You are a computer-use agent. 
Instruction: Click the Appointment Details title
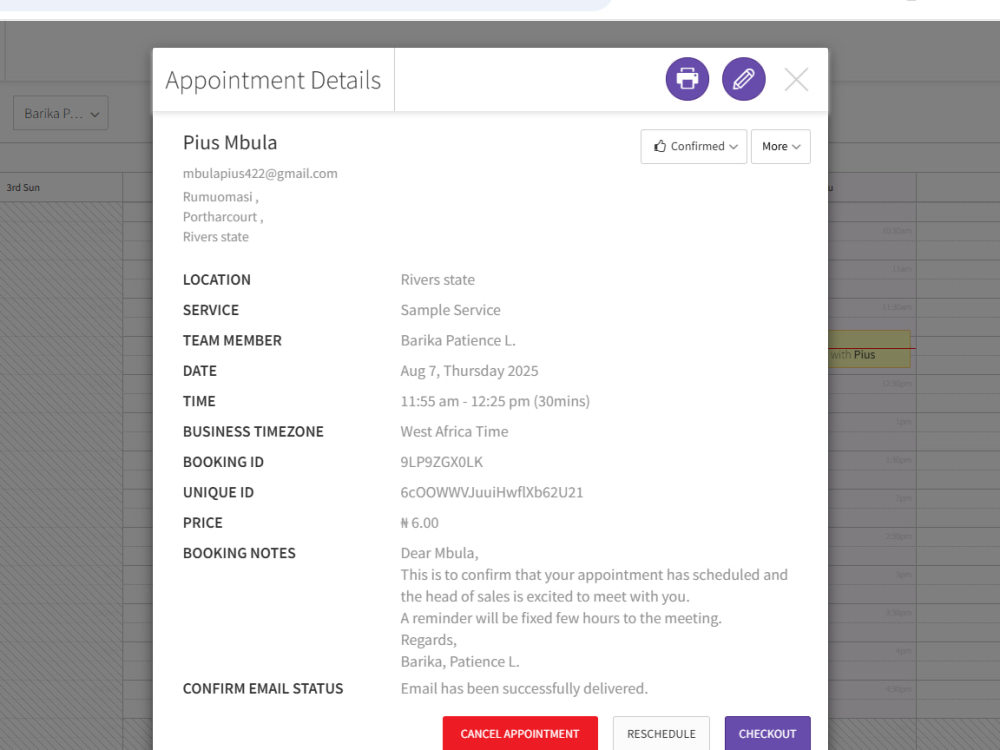[273, 80]
